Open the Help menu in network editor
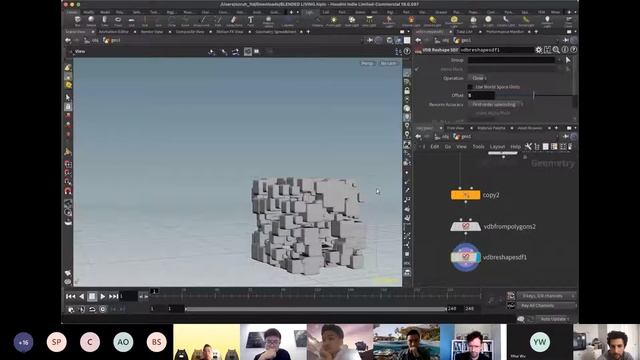This screenshot has width=640, height=360. click(516, 147)
